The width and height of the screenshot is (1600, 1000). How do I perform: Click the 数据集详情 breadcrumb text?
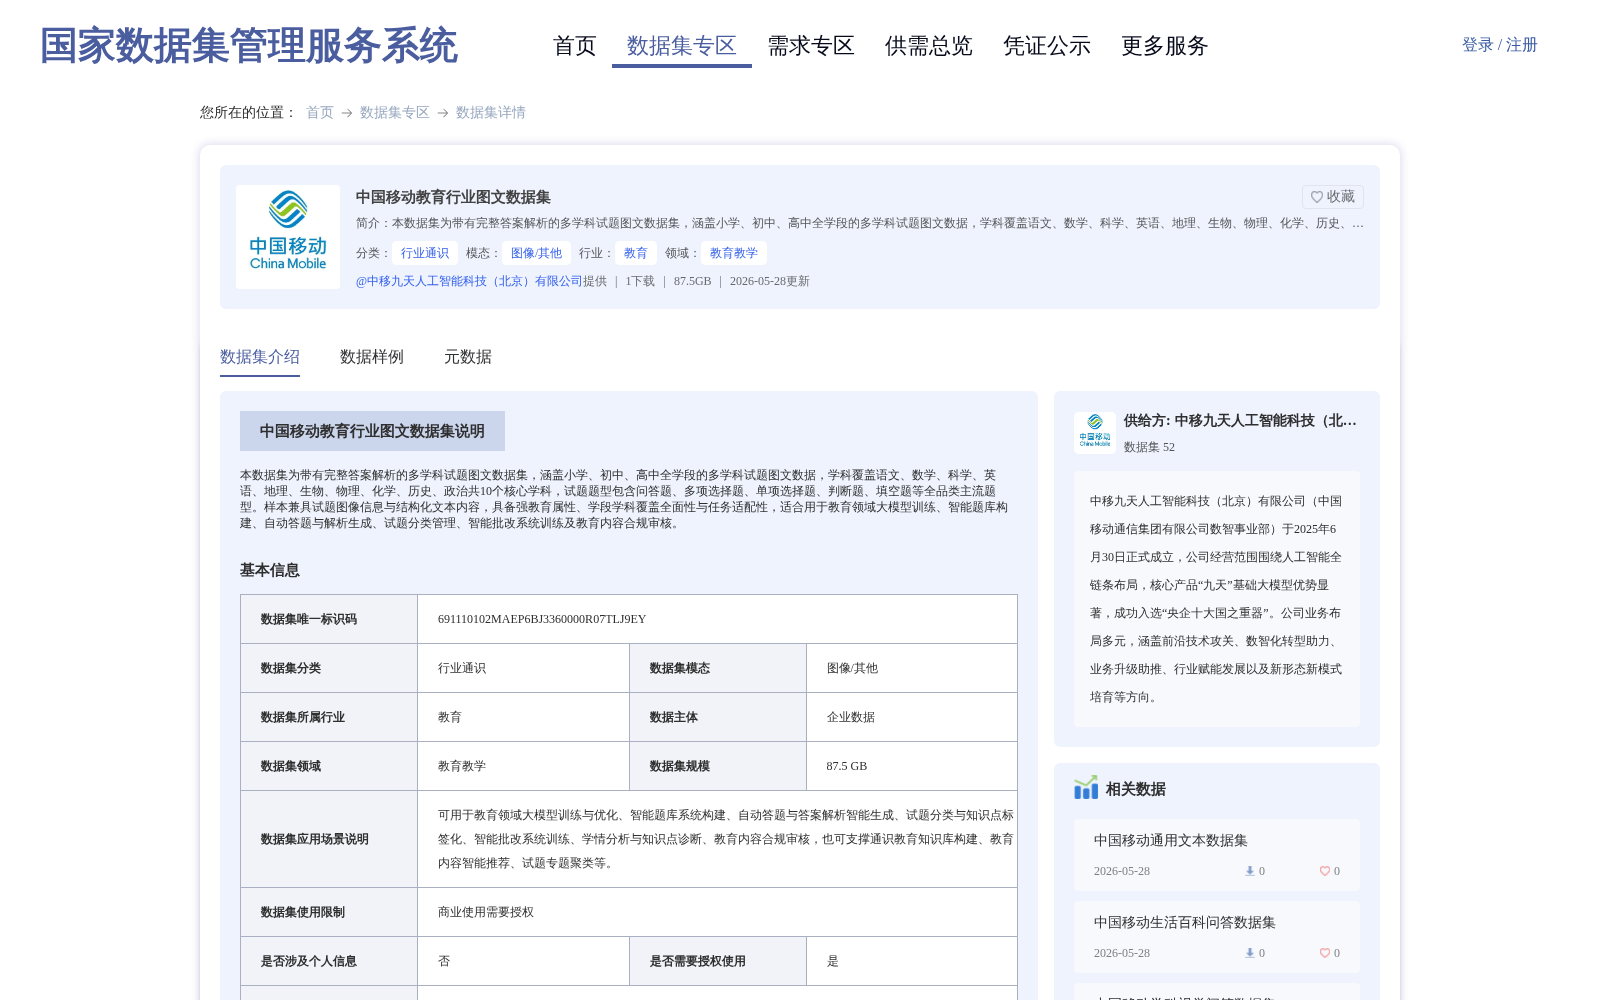pyautogui.click(x=491, y=112)
